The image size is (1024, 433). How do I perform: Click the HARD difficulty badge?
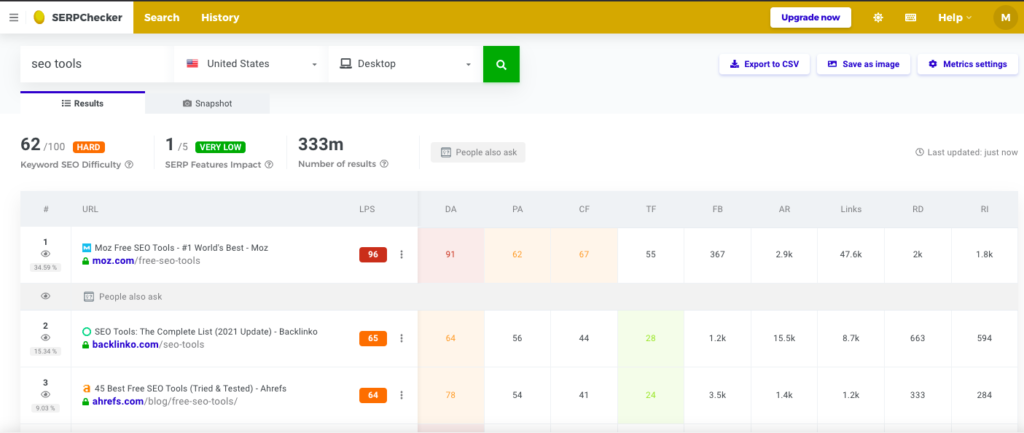(x=89, y=147)
